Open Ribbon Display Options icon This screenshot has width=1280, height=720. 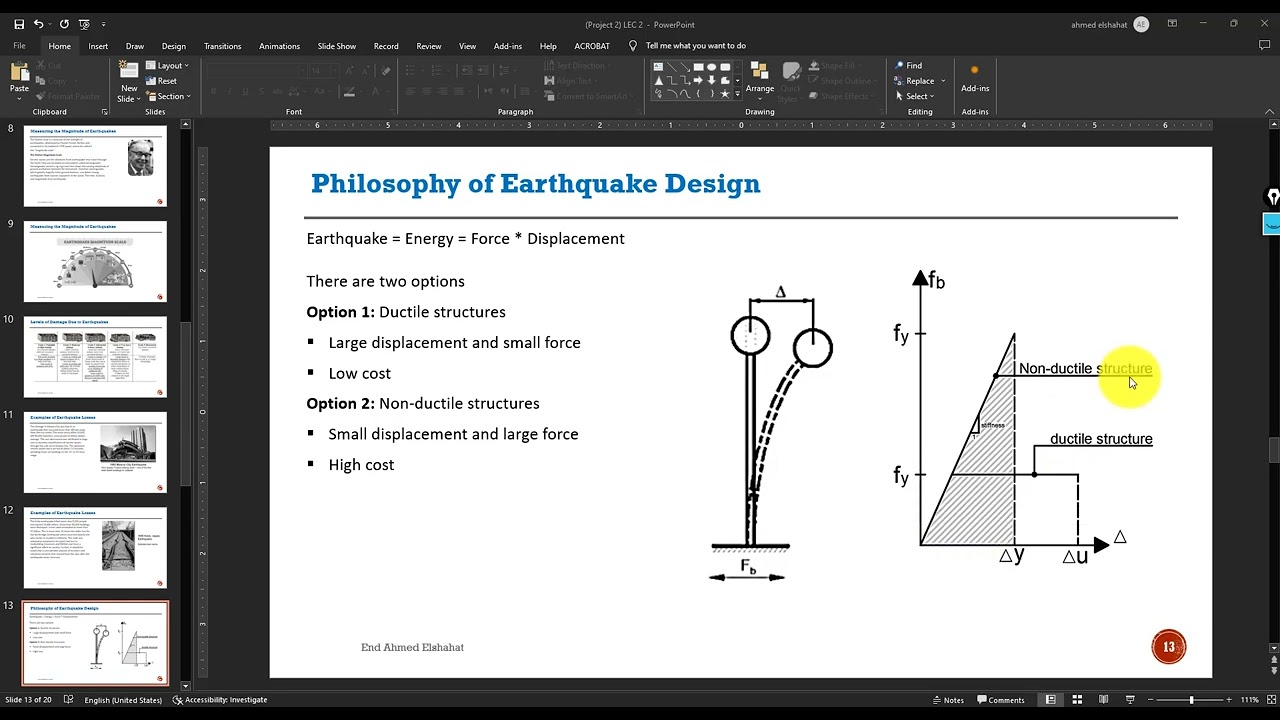tap(1172, 24)
